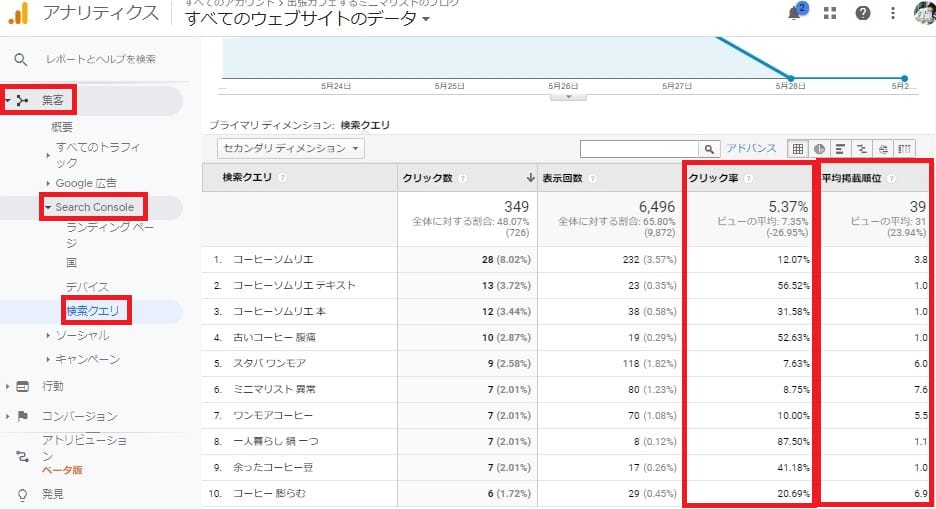Sort by クリック率 column header
This screenshot has width=936, height=509.
(713, 178)
